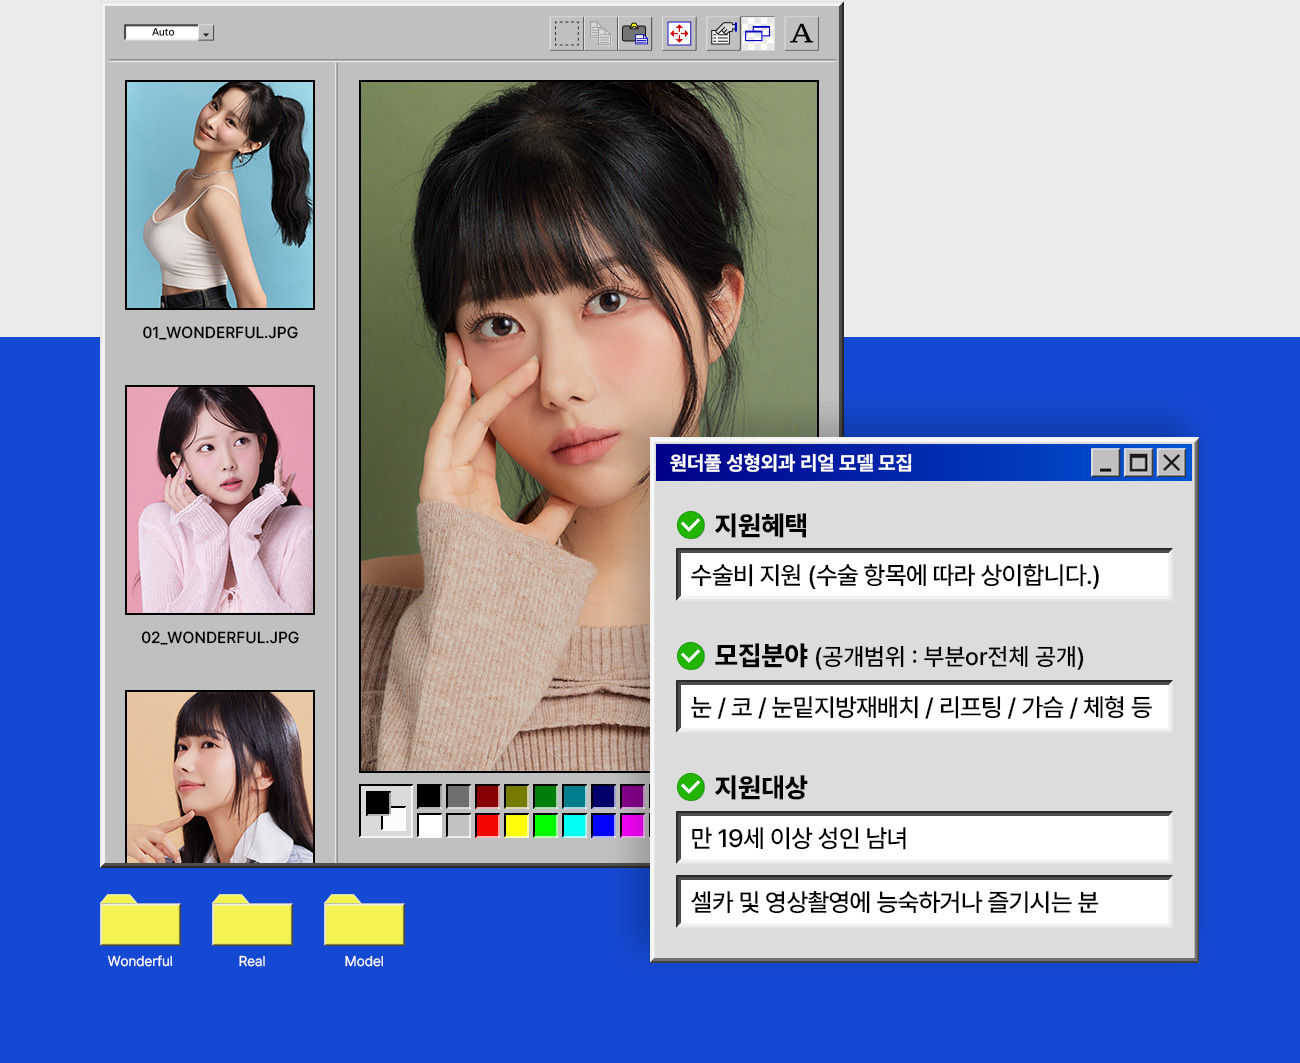
Task: Click the red four-arrow move icon
Action: [x=679, y=34]
